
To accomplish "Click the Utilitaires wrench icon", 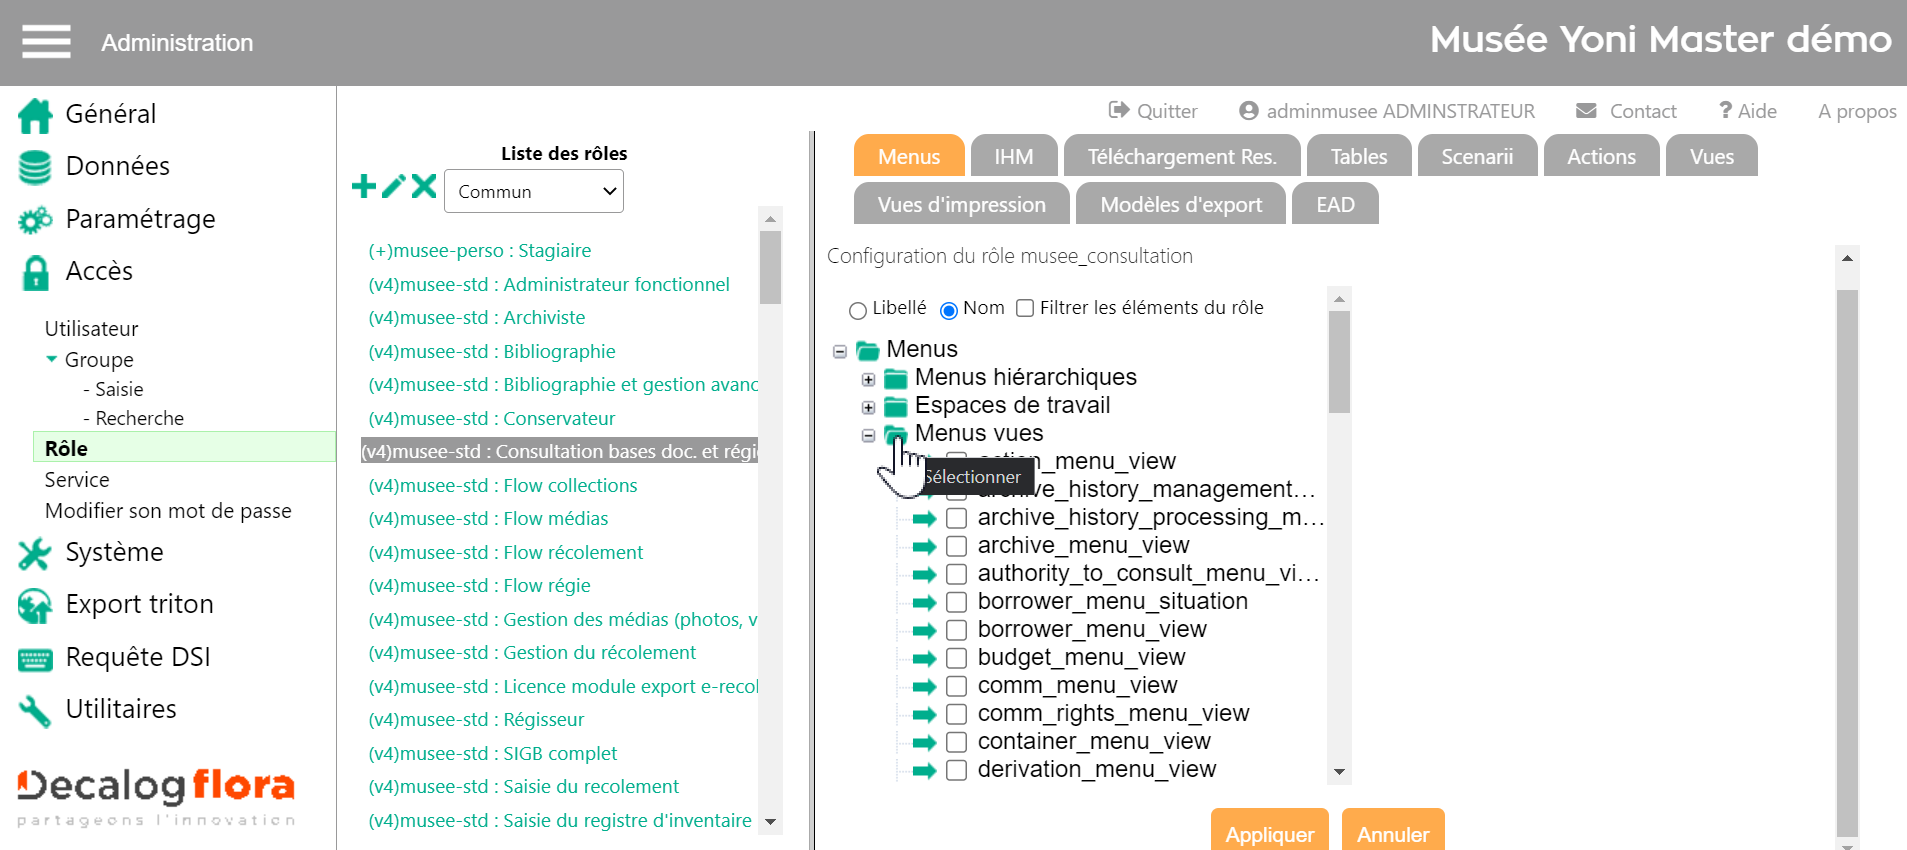I will (x=35, y=711).
